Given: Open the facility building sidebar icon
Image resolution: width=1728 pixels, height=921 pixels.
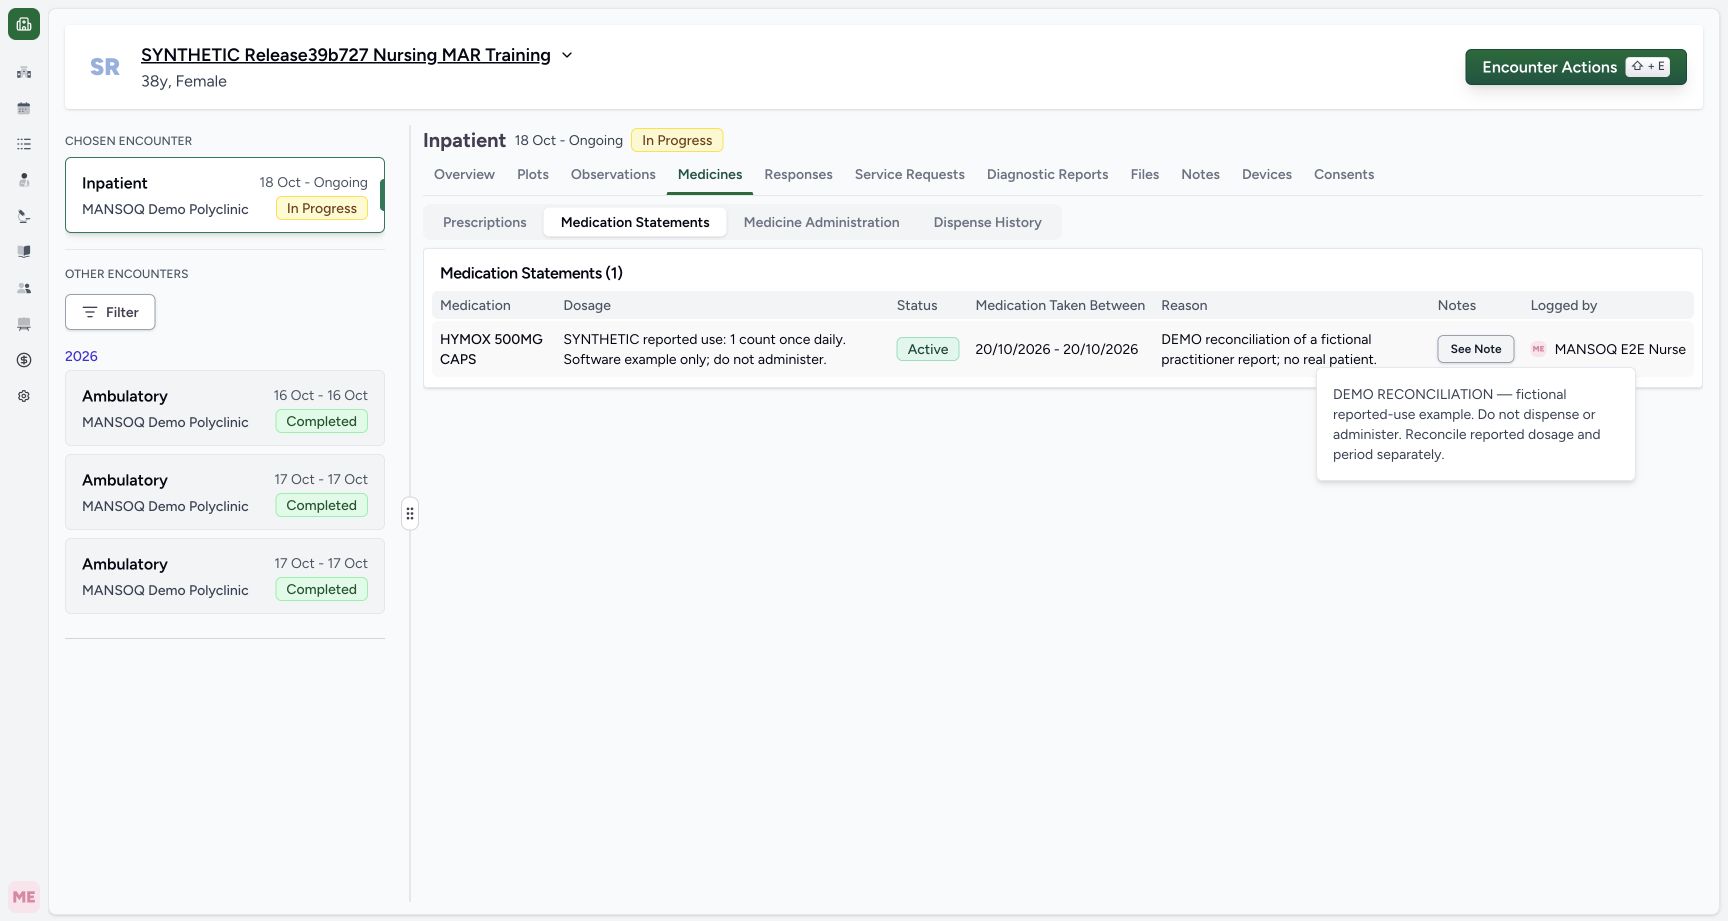Looking at the screenshot, I should point(24,72).
